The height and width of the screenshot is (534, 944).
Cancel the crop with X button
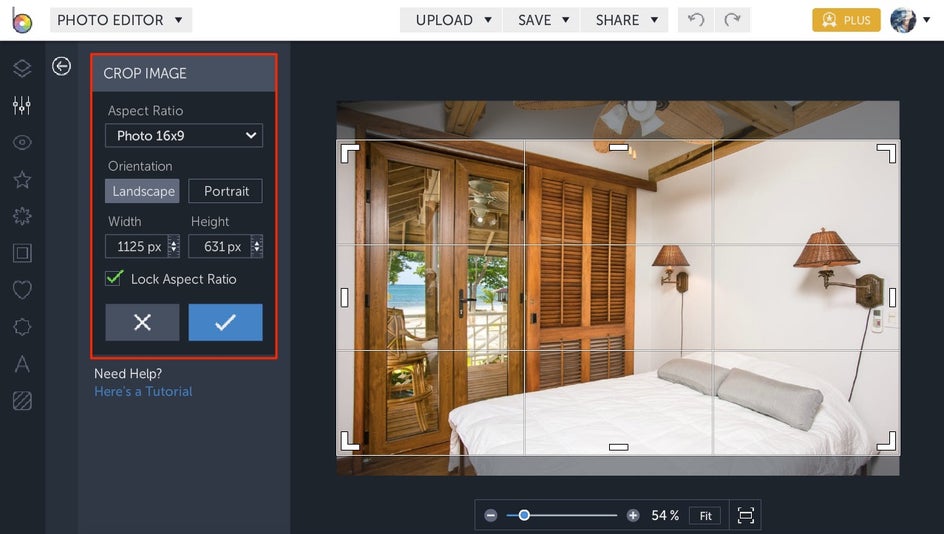coord(142,322)
